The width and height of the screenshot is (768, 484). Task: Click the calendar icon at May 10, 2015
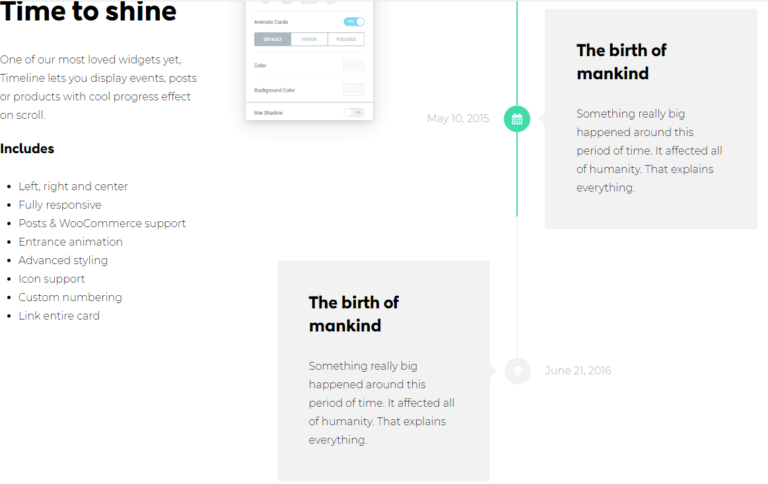[517, 119]
